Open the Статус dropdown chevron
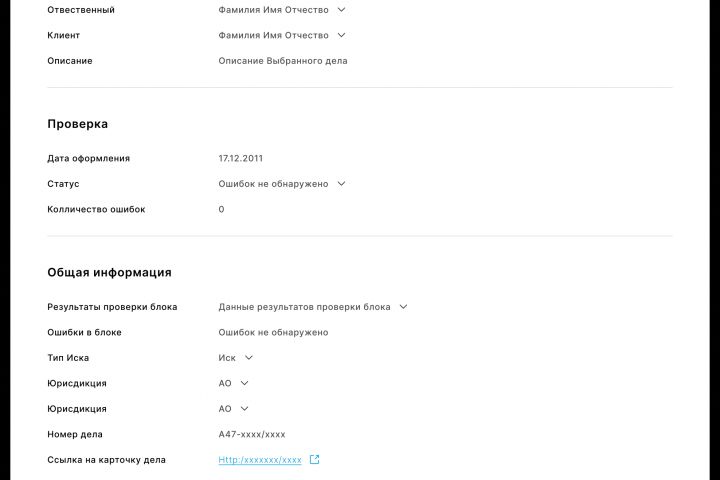 341,184
